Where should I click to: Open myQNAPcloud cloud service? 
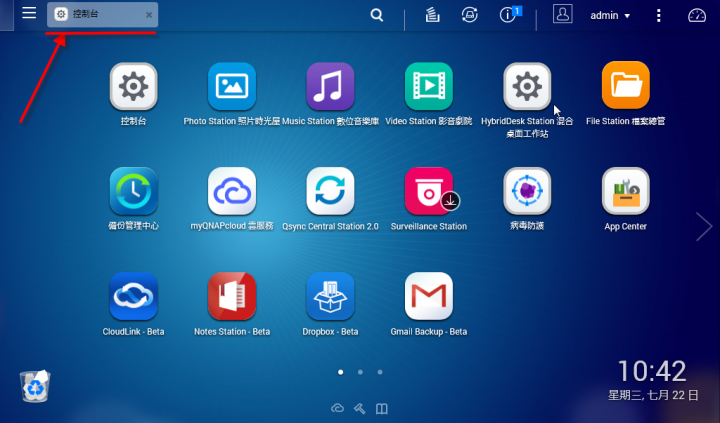(232, 191)
